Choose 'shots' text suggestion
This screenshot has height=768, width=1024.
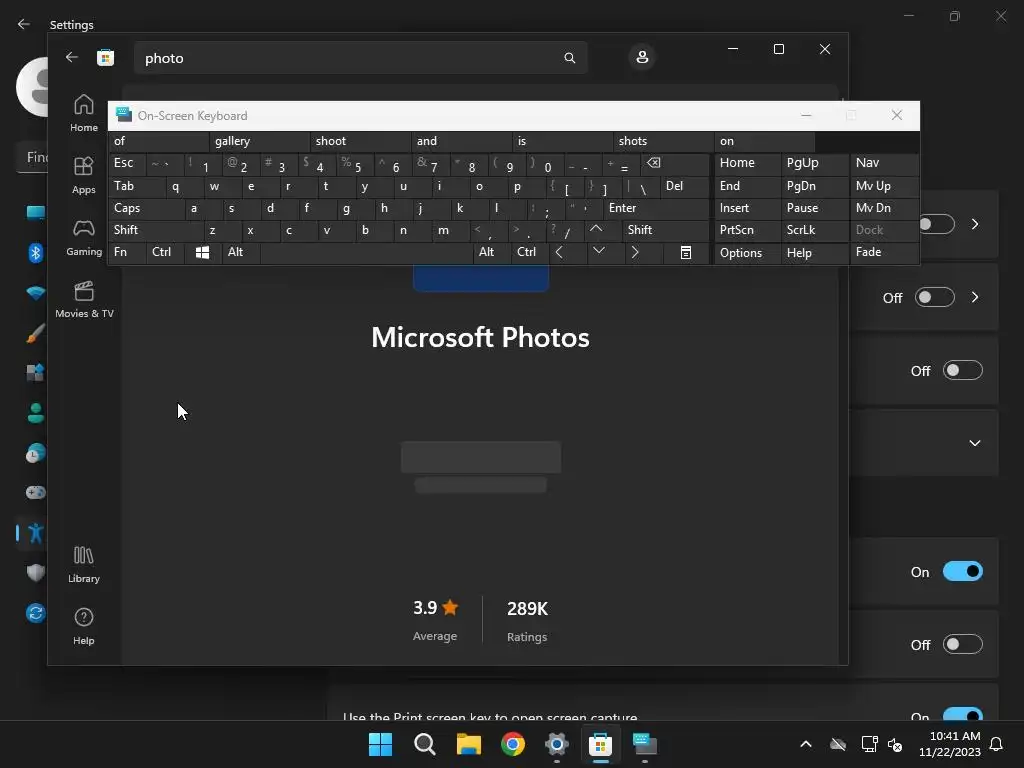(664, 141)
